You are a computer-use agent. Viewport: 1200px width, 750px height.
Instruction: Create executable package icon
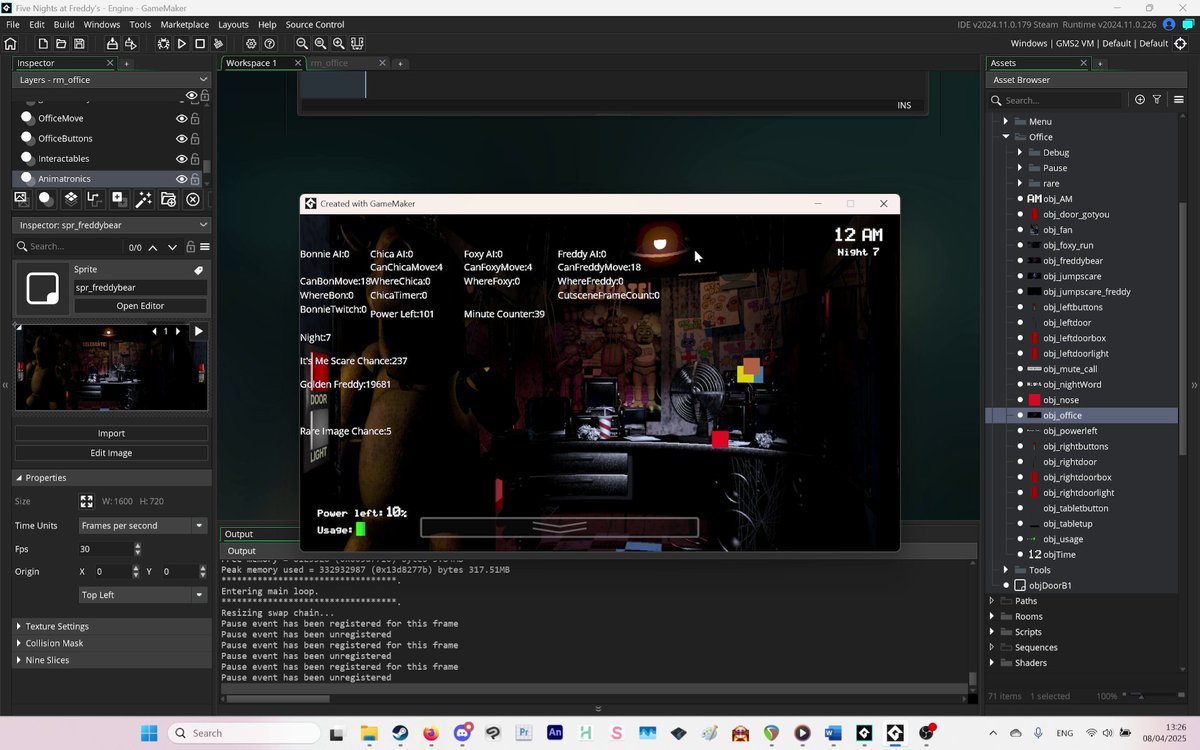112,44
